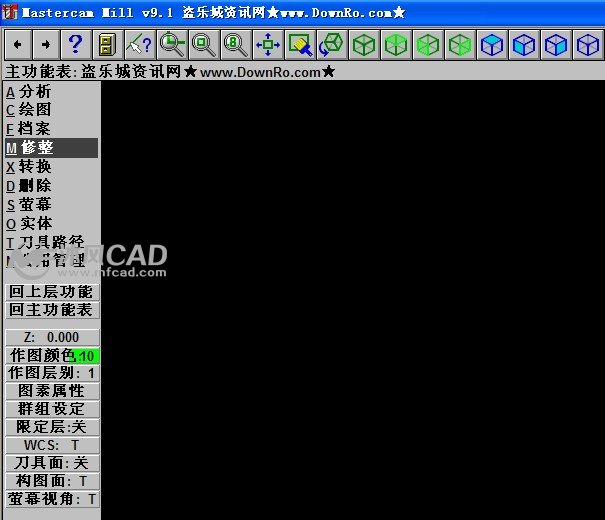605x520 pixels.
Task: Repaint the screen with brush icon
Action: (300, 45)
